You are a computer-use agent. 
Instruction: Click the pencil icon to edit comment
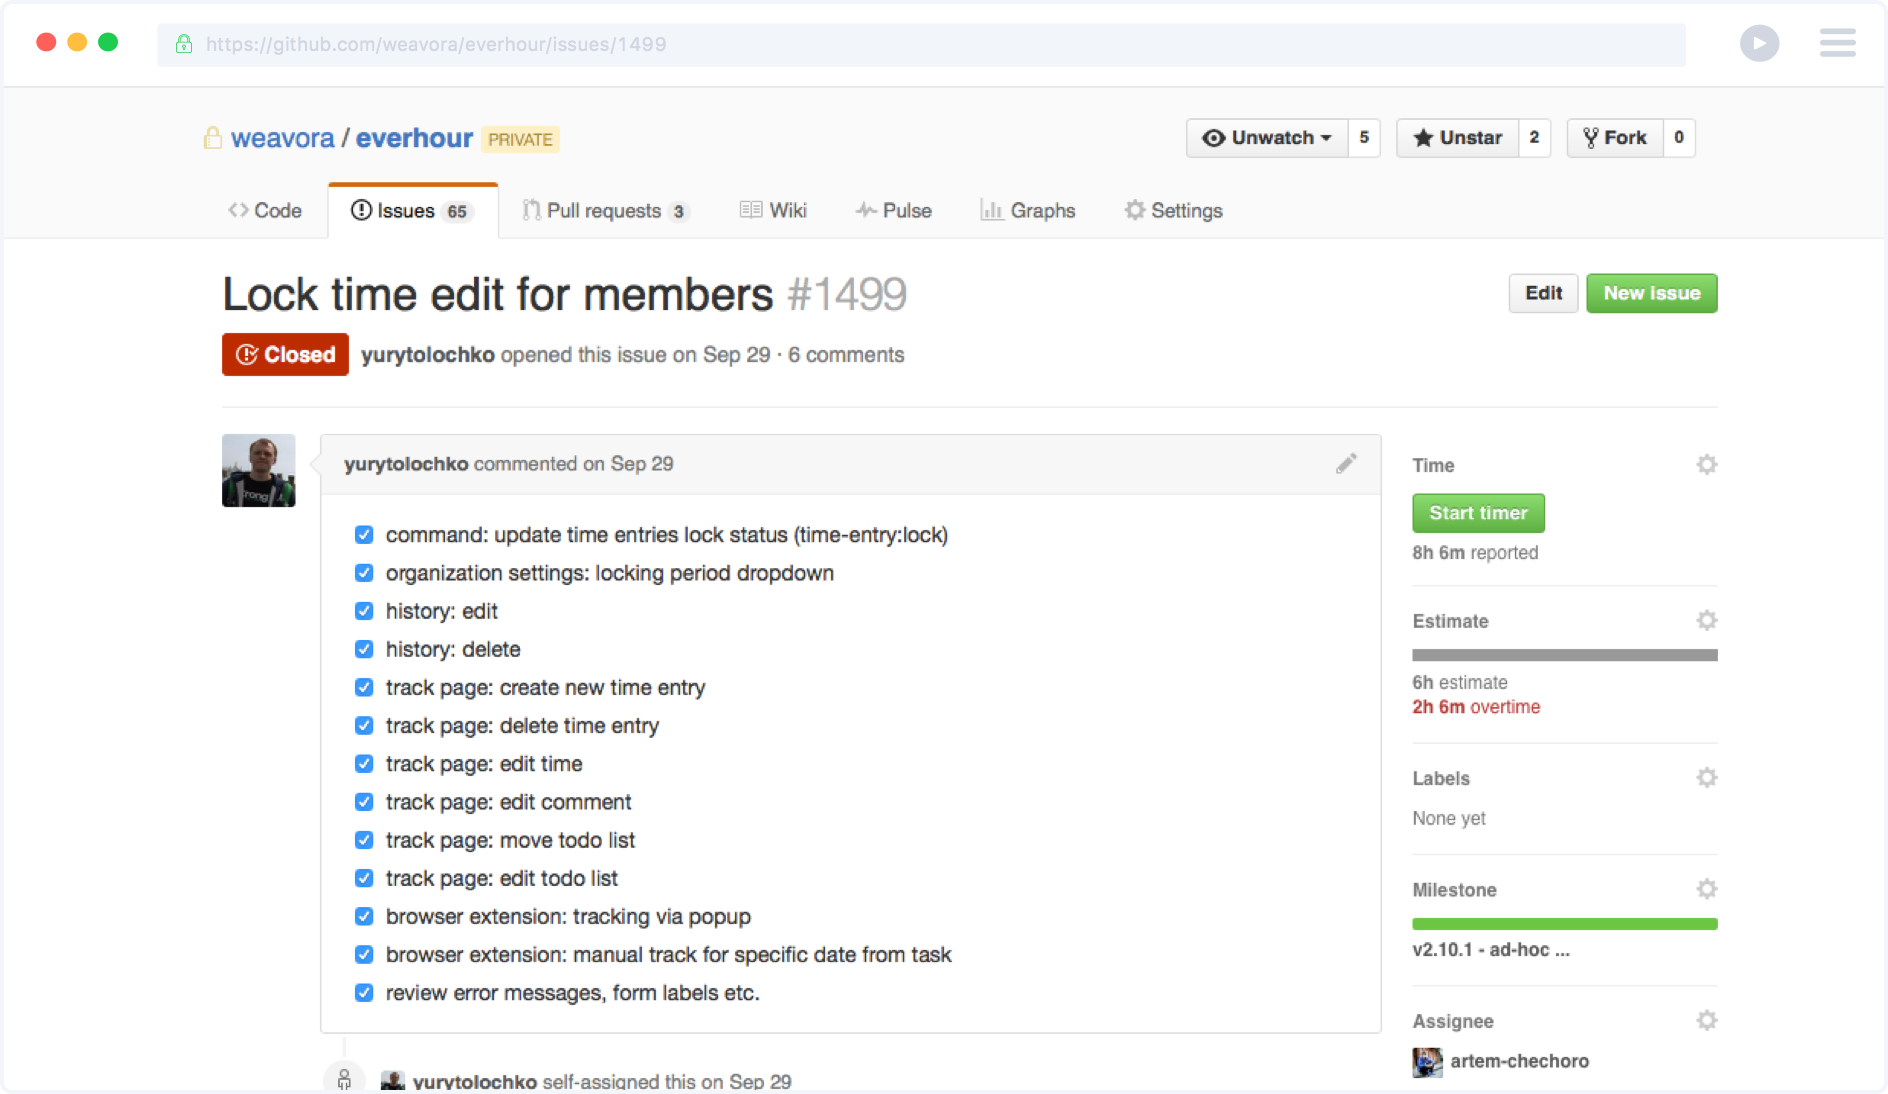click(1346, 463)
